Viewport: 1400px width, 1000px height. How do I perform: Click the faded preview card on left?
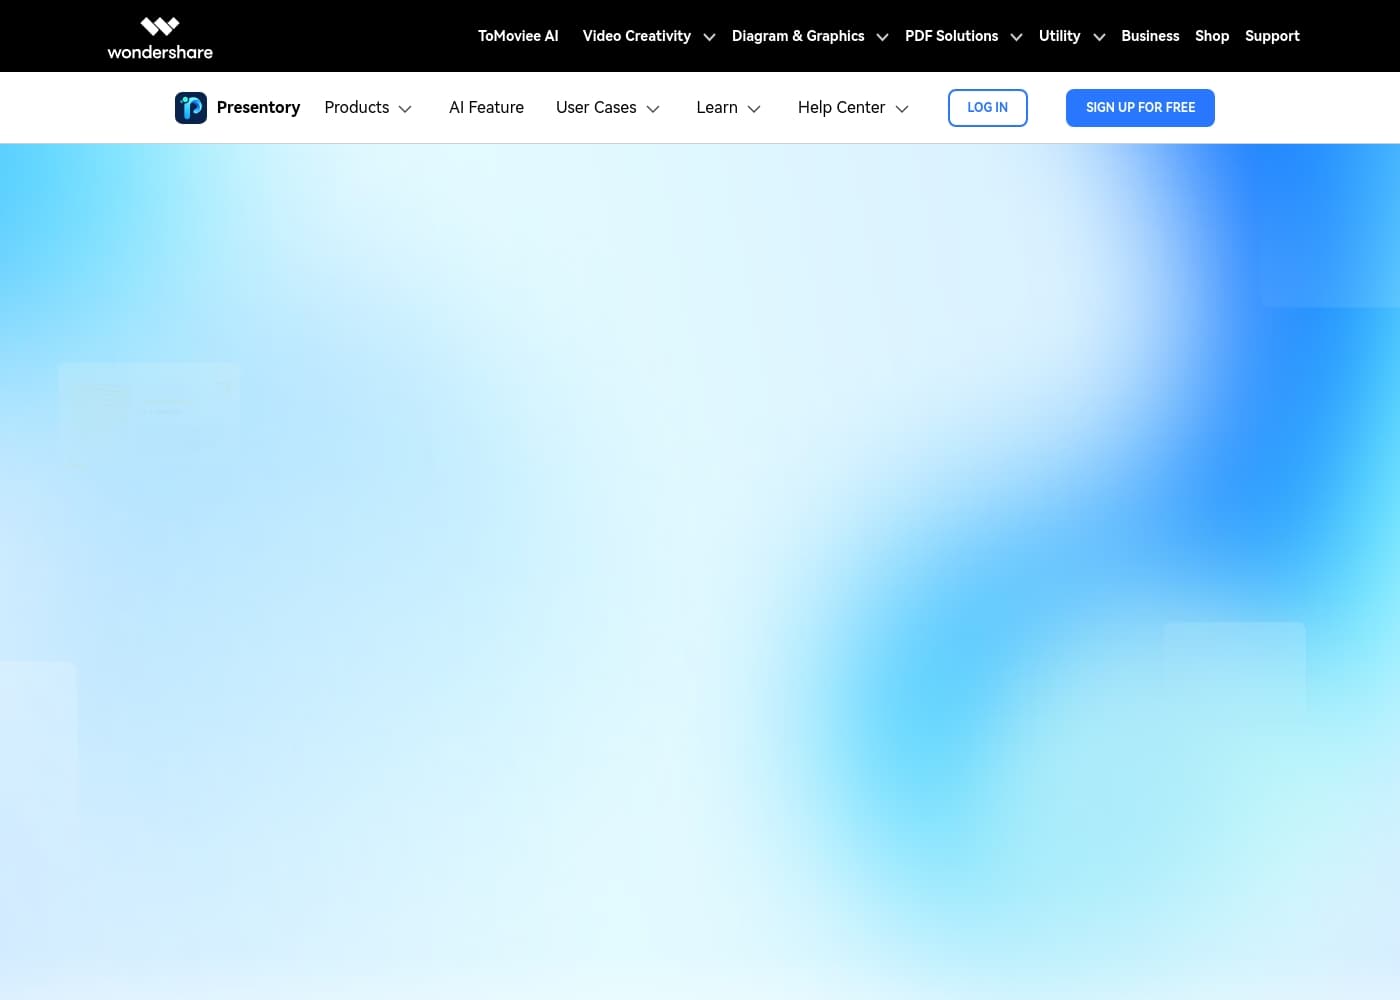click(x=149, y=415)
